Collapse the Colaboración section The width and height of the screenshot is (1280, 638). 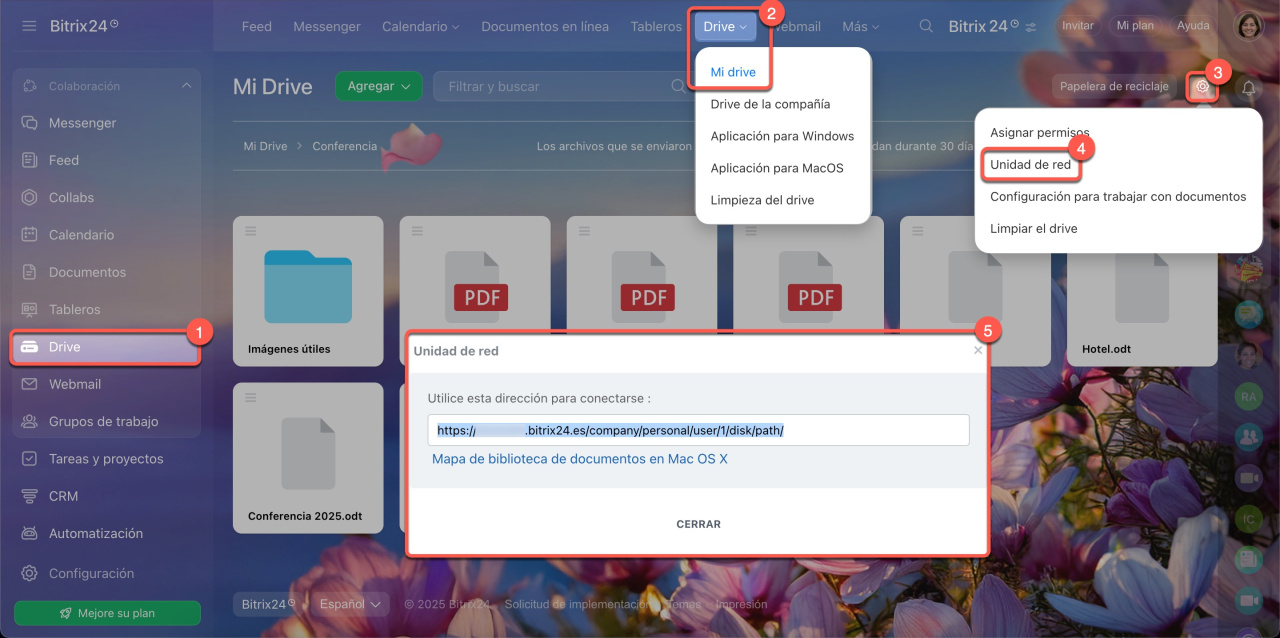click(186, 86)
